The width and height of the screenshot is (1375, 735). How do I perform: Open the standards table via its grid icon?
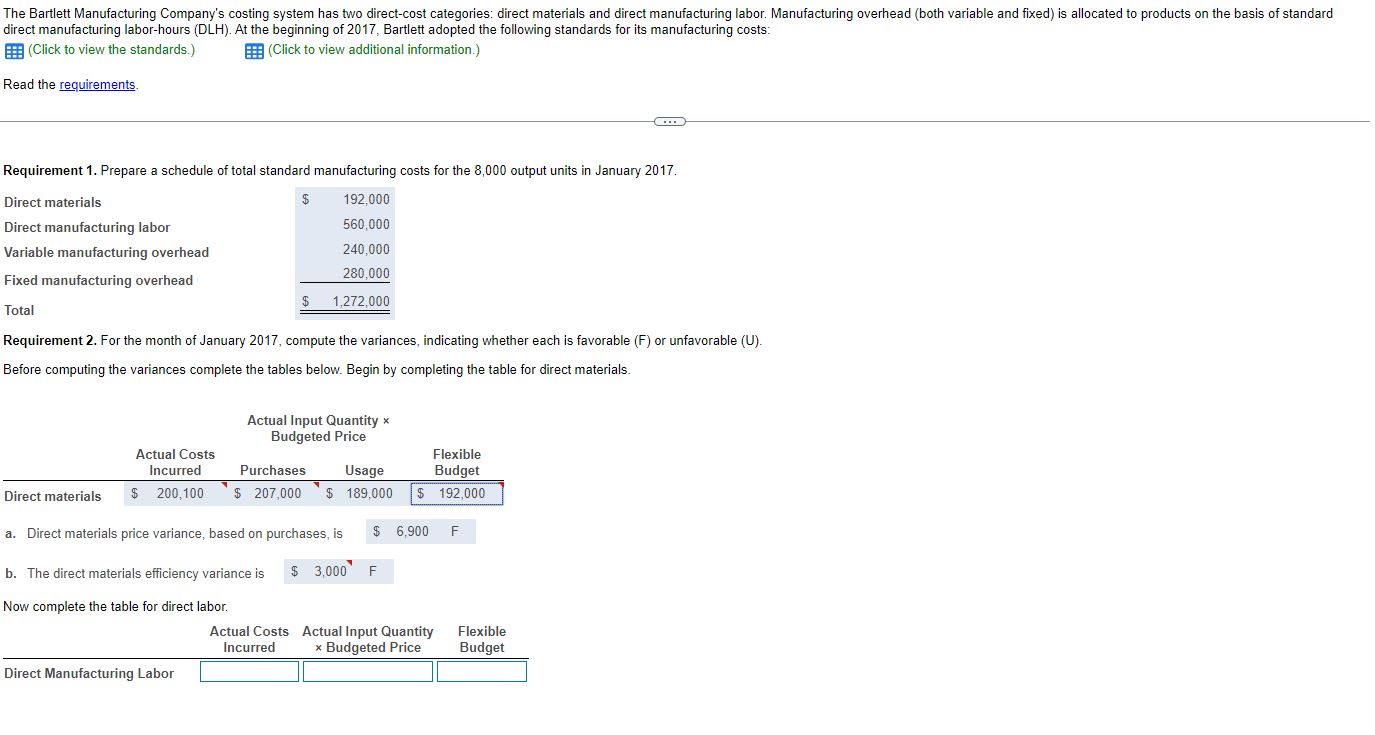[14, 50]
